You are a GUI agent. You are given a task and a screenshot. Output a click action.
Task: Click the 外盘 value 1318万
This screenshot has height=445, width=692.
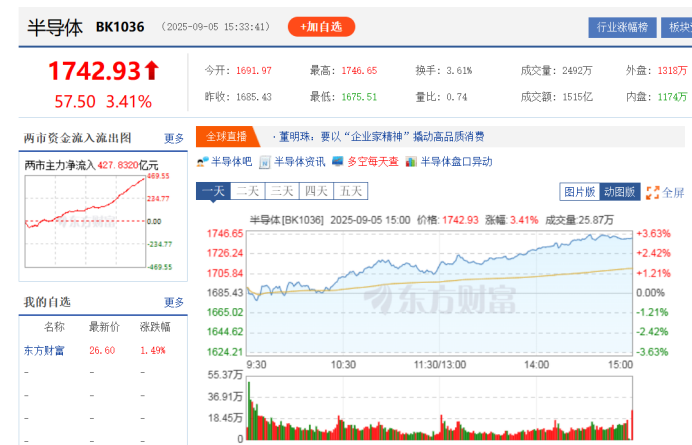(673, 71)
